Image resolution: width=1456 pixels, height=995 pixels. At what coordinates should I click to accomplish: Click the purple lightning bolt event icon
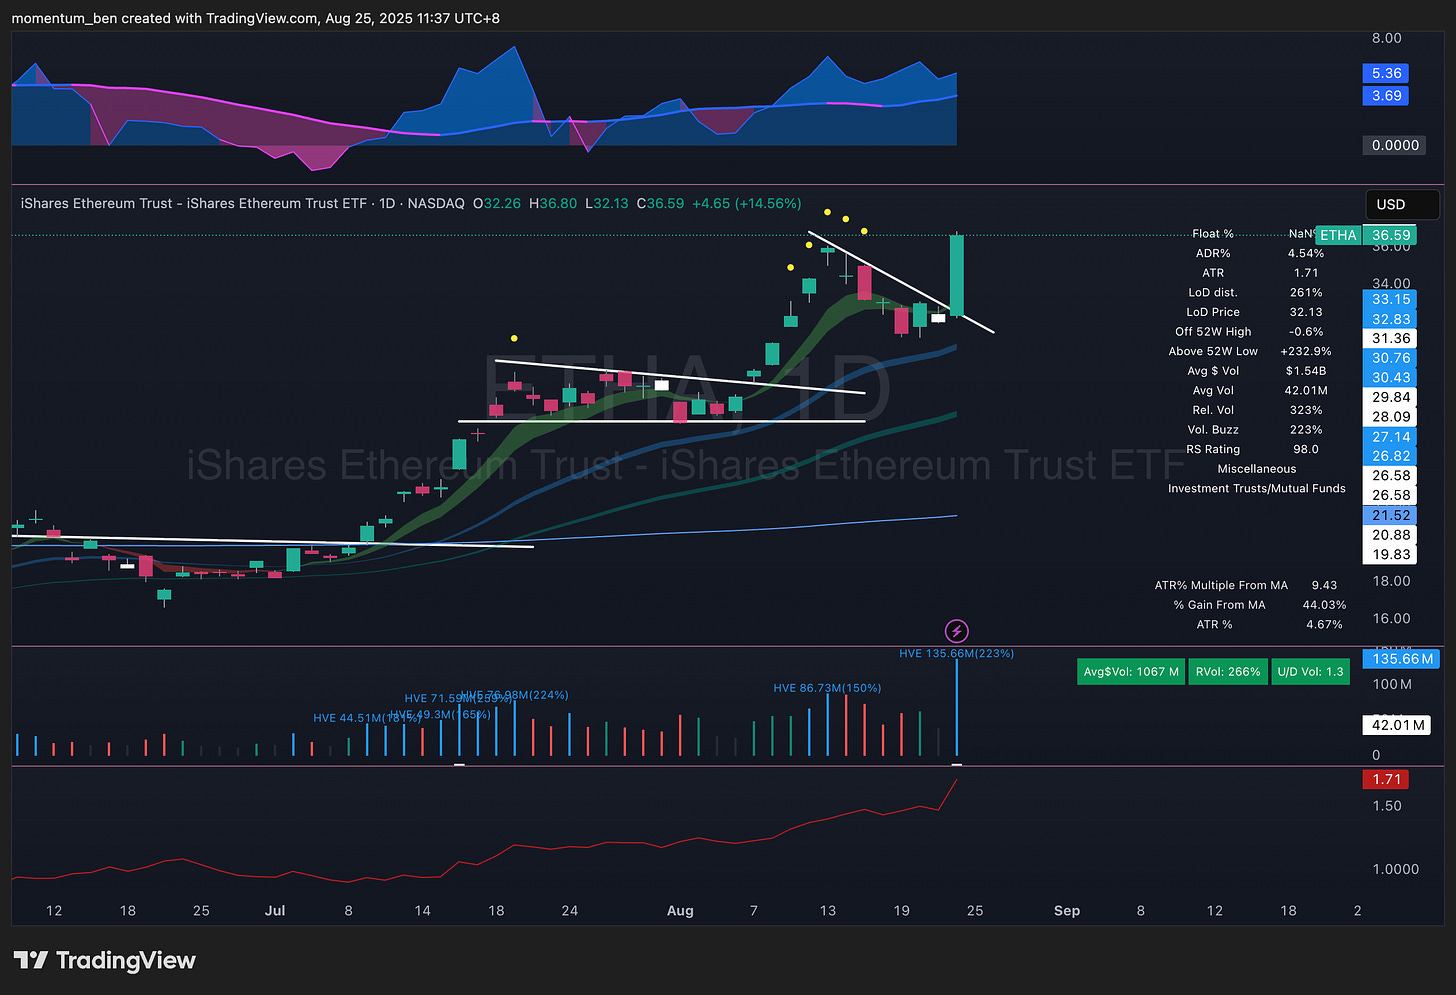tap(957, 631)
